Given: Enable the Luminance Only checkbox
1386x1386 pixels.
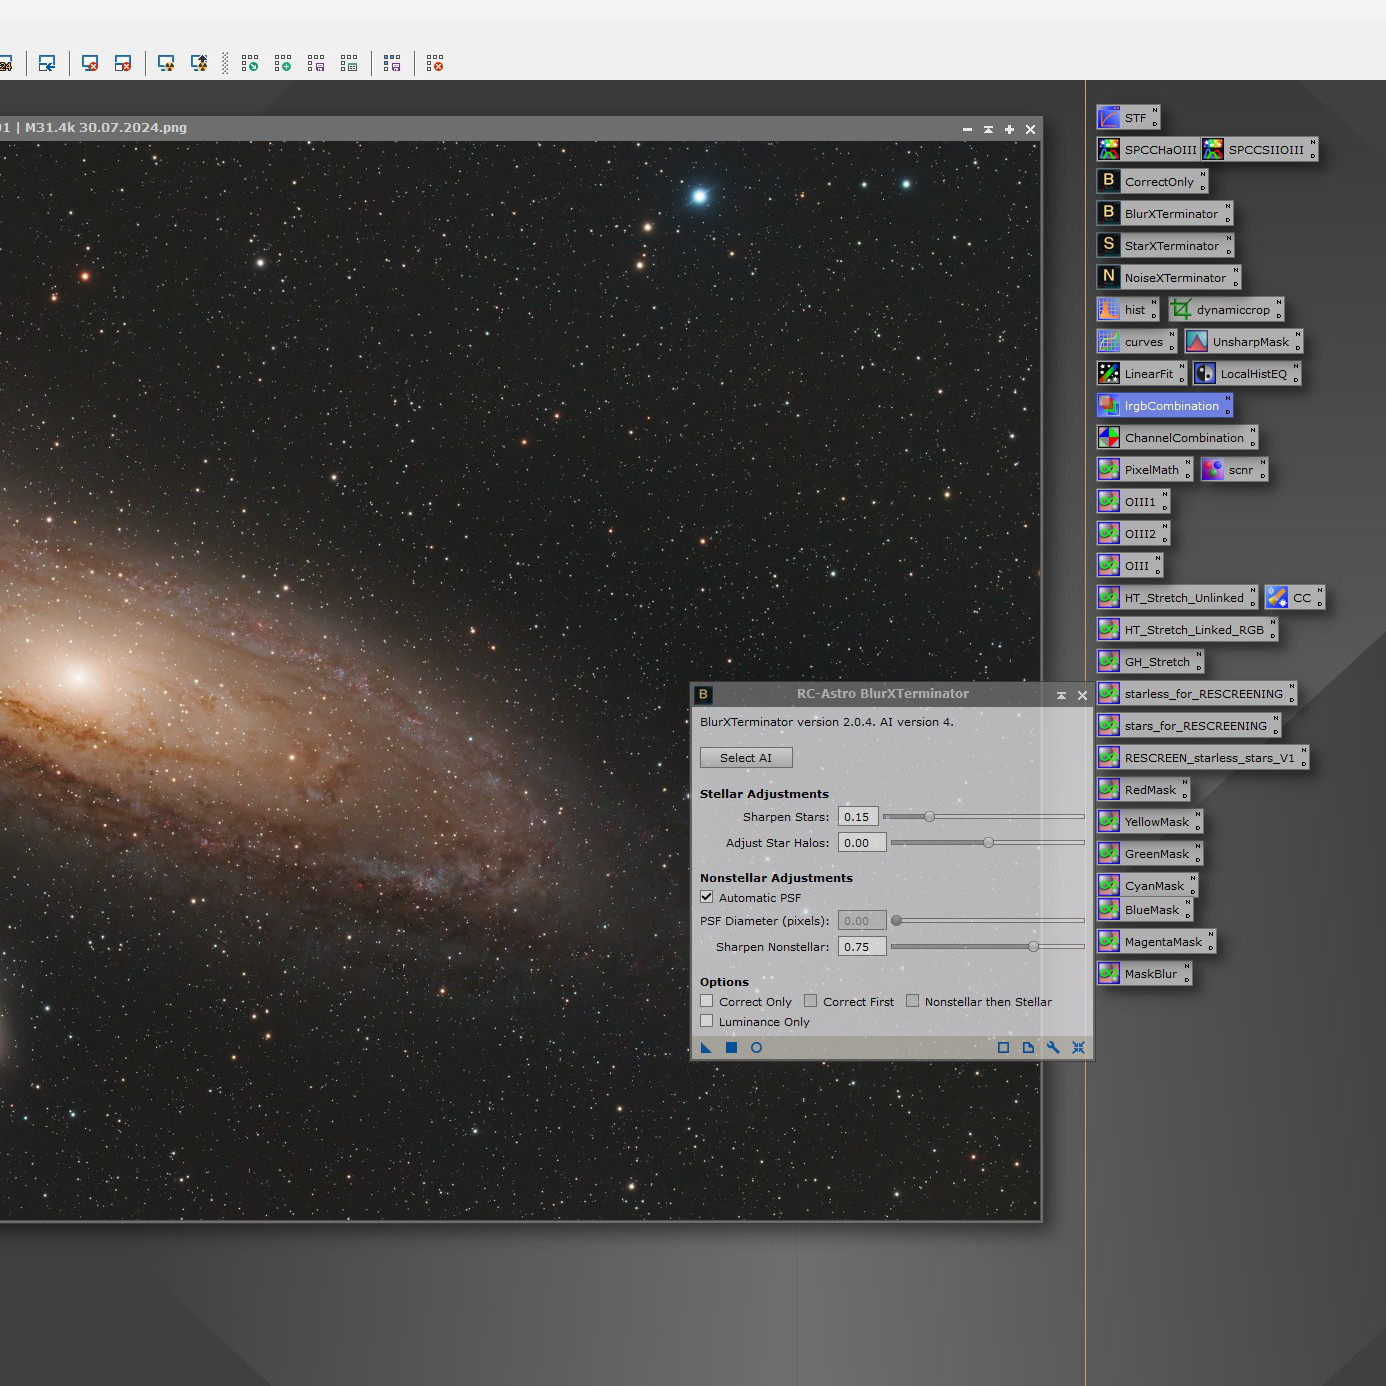Looking at the screenshot, I should coord(707,1021).
